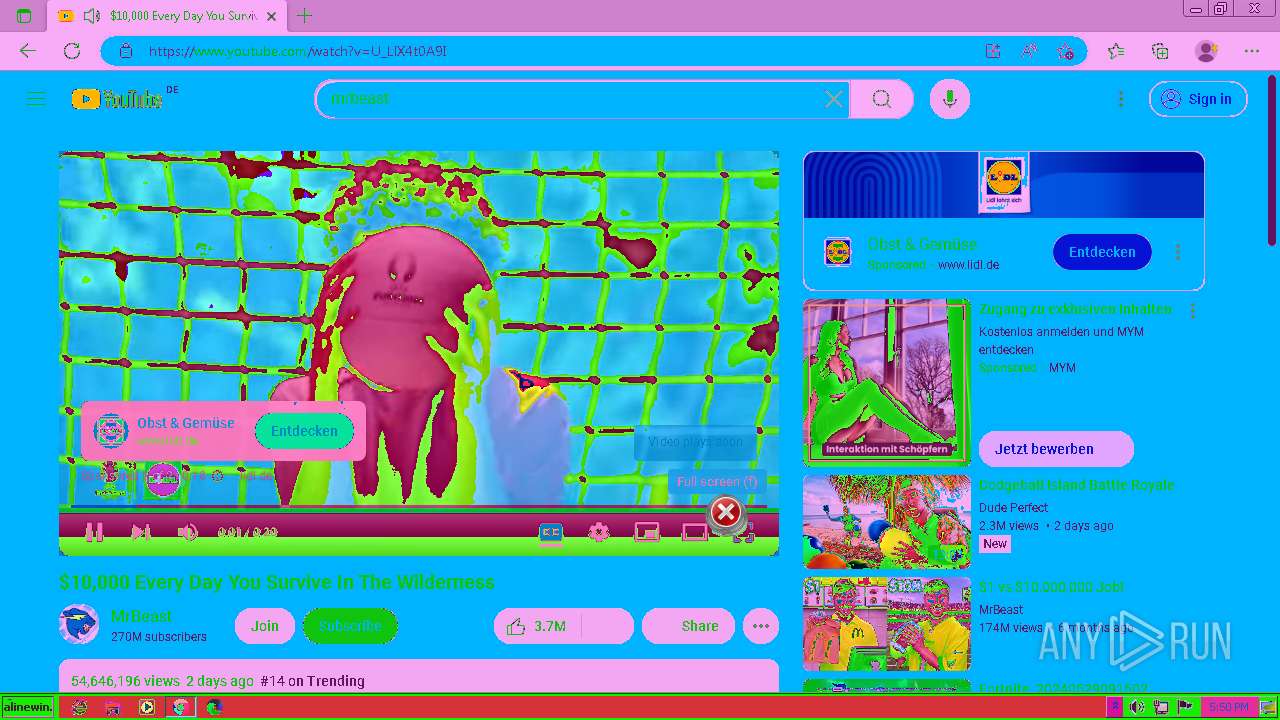
Task: Click system tray volume icon
Action: 1138,707
